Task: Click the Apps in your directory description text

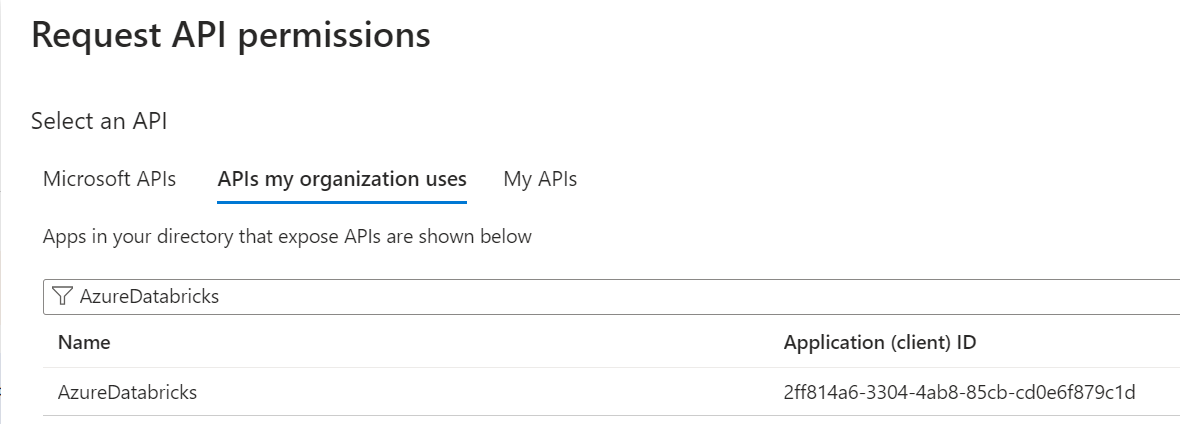Action: [287, 236]
